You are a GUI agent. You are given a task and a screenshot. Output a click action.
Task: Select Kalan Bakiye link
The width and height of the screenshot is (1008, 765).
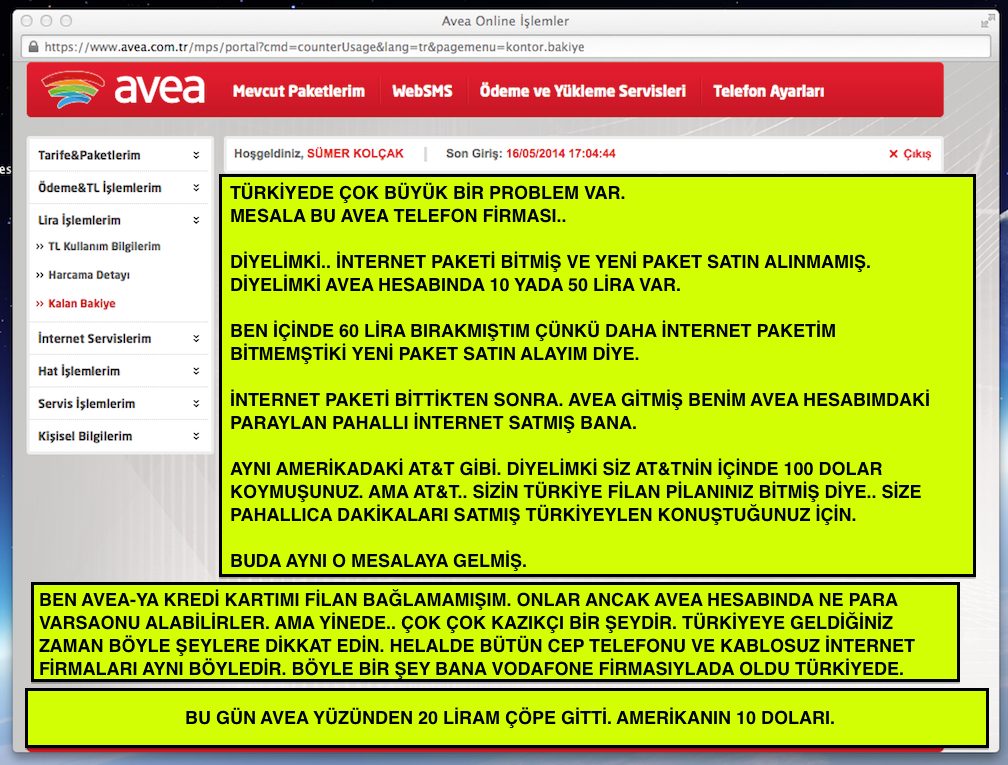coord(82,303)
